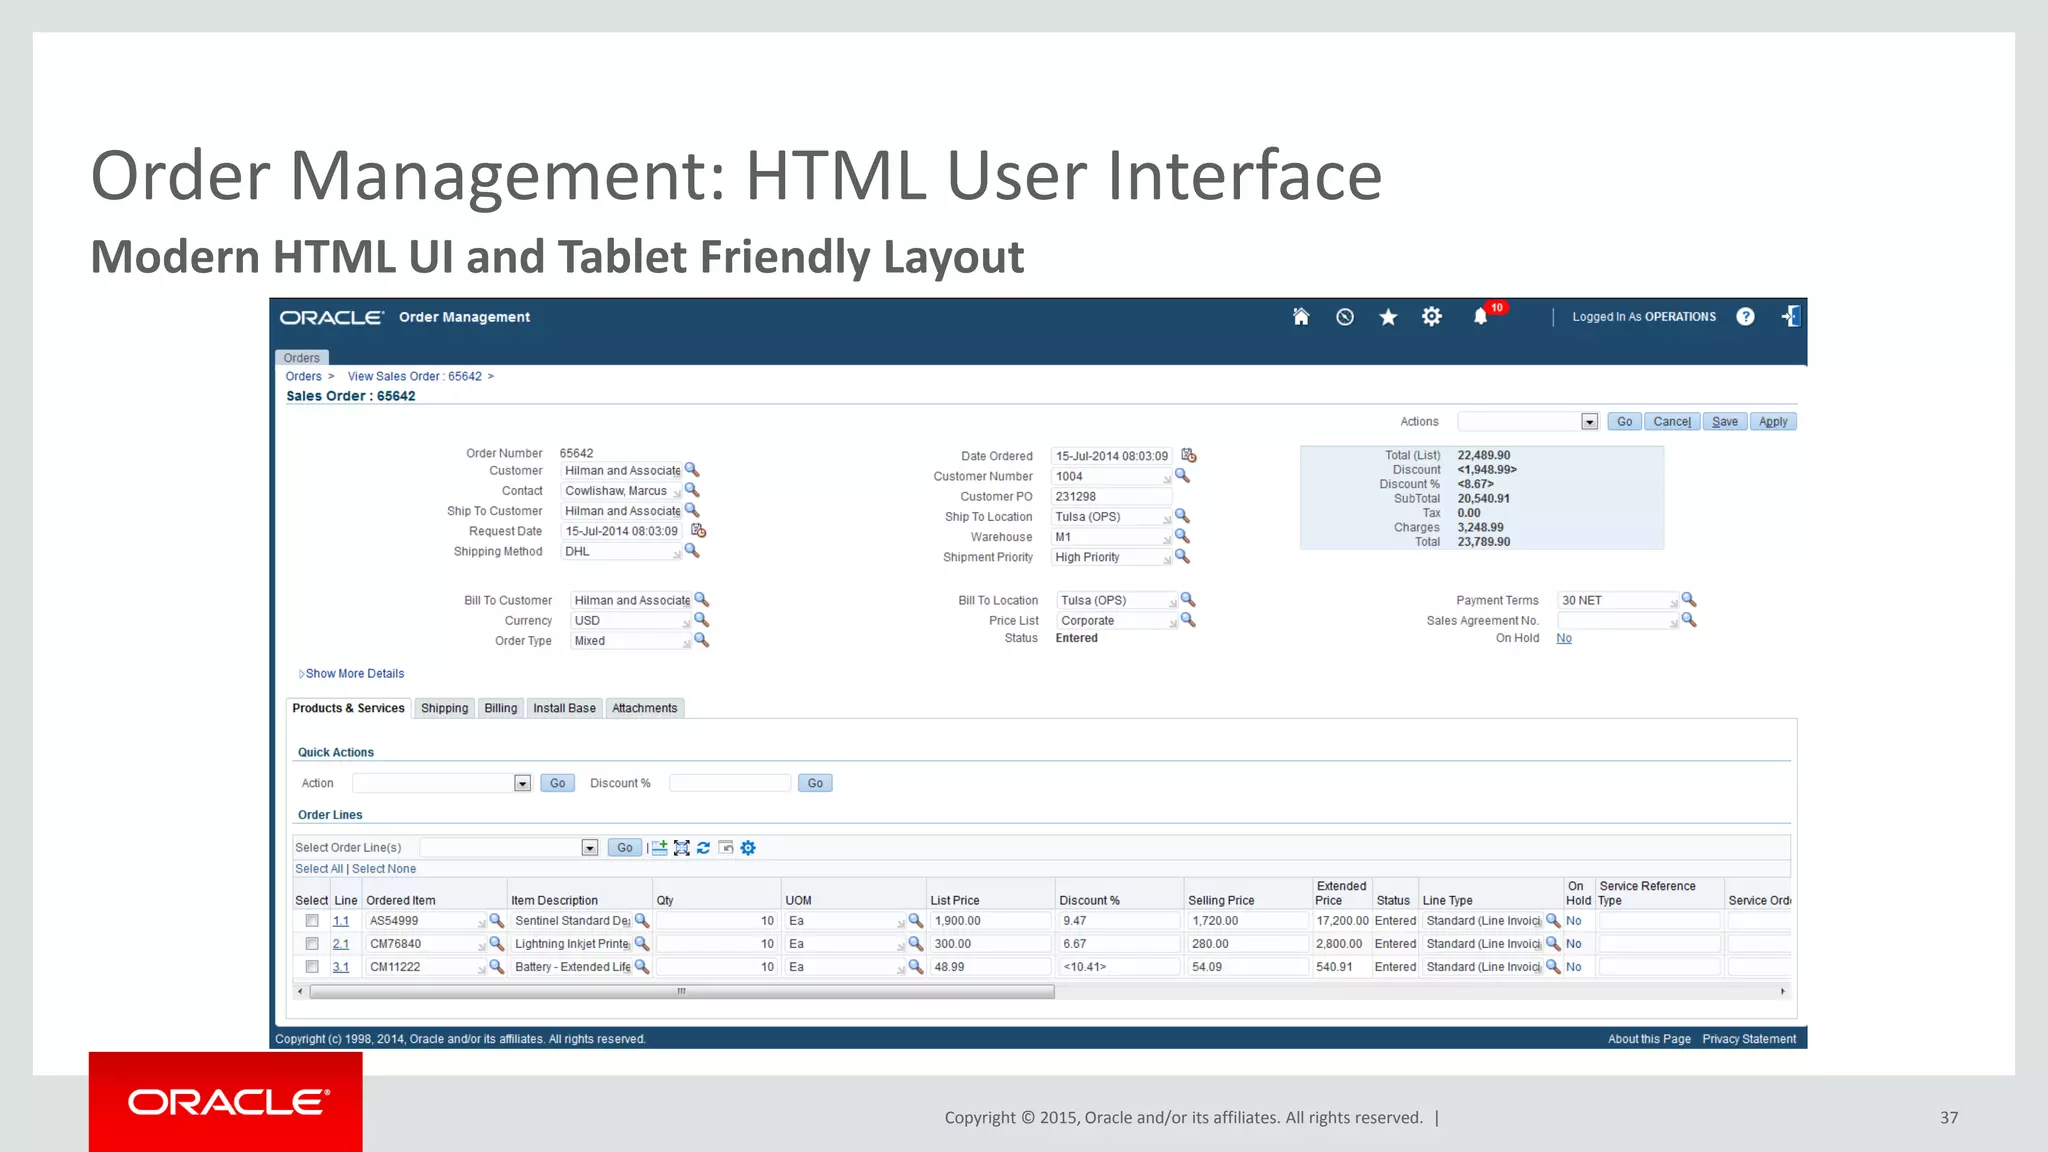View notifications bell with 10 badge
Screen dimensions: 2048x1152
pos(1481,317)
